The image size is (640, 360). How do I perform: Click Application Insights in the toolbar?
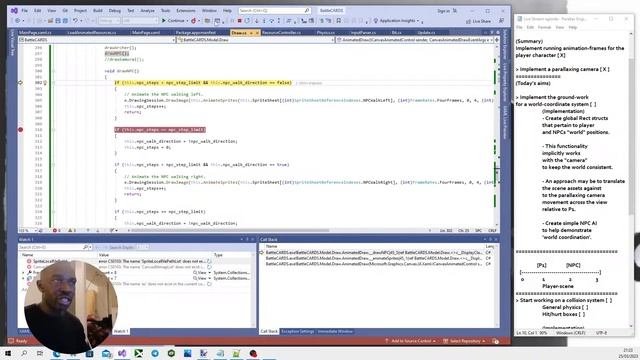tap(397, 21)
